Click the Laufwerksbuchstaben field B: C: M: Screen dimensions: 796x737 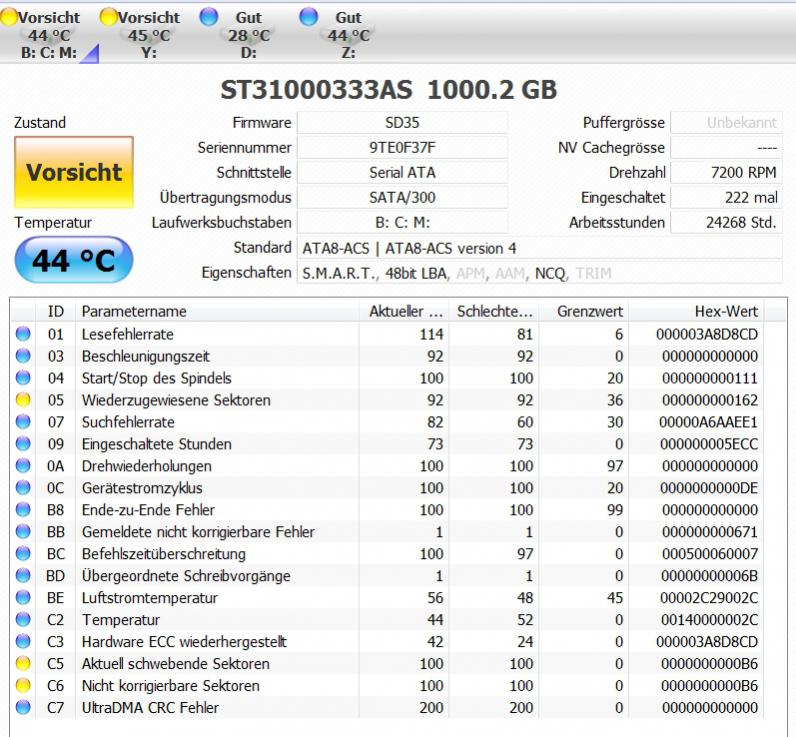(x=402, y=222)
